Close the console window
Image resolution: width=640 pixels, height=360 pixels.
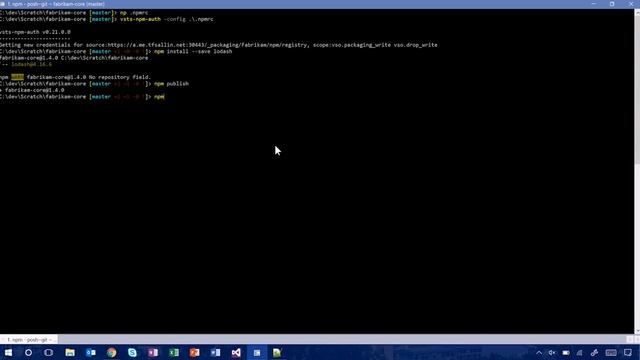pos(631,4)
